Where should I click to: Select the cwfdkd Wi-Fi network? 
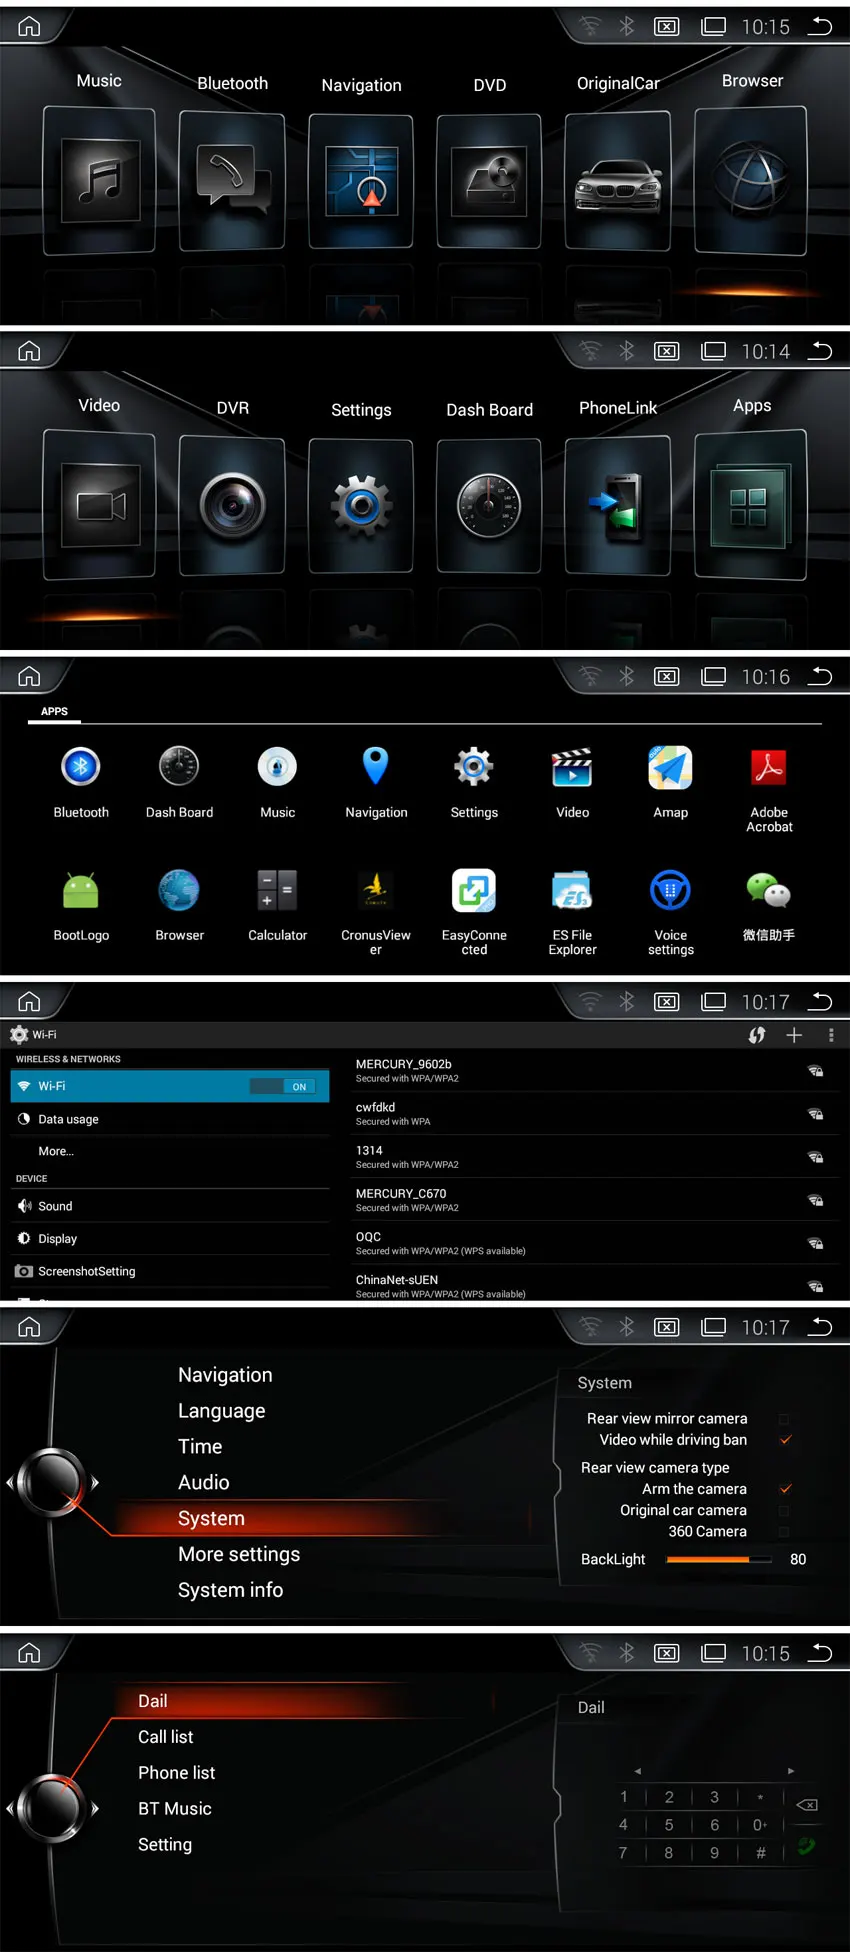[593, 1113]
